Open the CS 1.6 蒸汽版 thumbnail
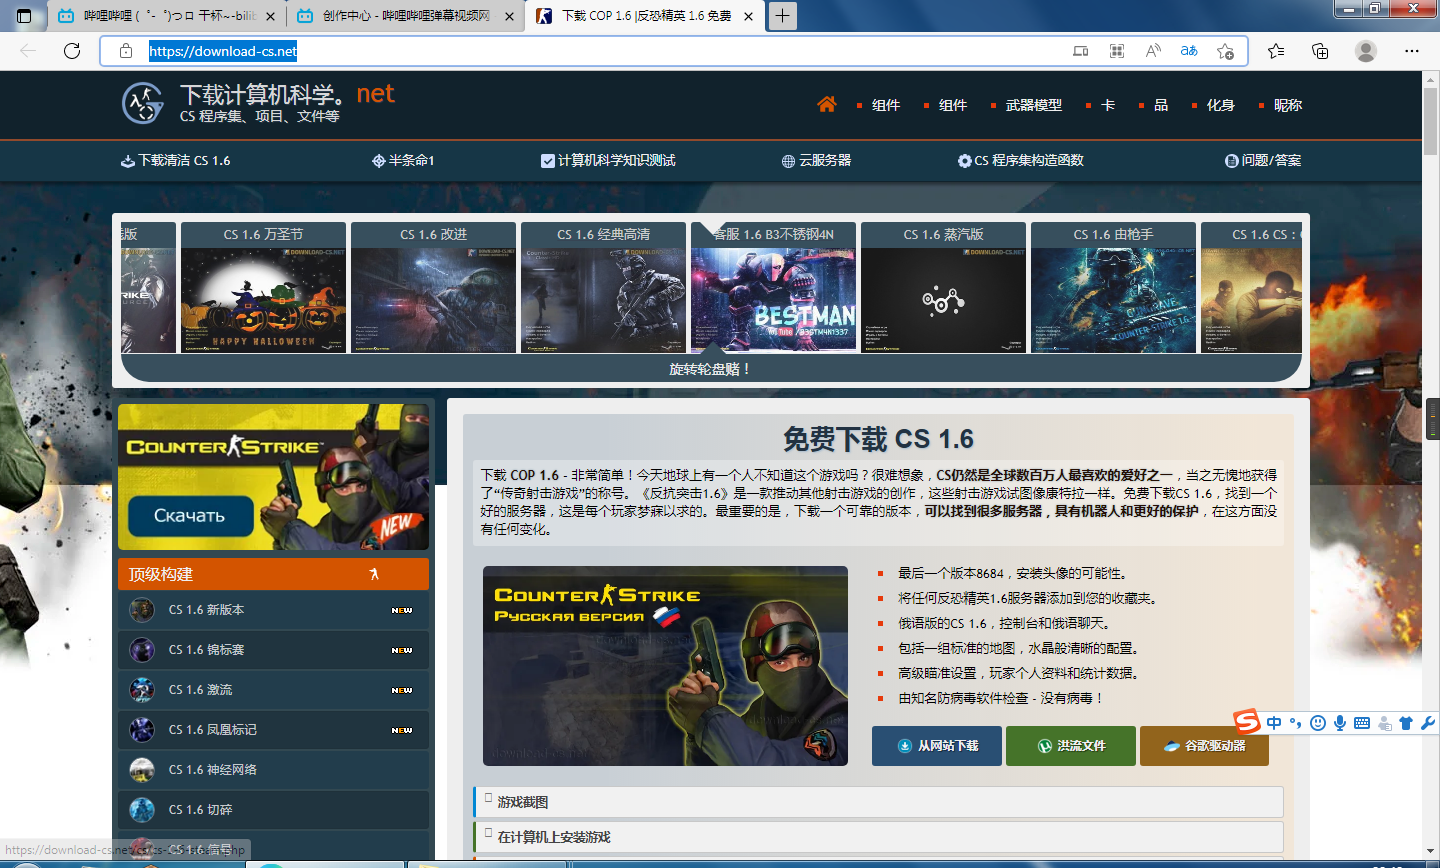The width and height of the screenshot is (1440, 868). [x=943, y=287]
